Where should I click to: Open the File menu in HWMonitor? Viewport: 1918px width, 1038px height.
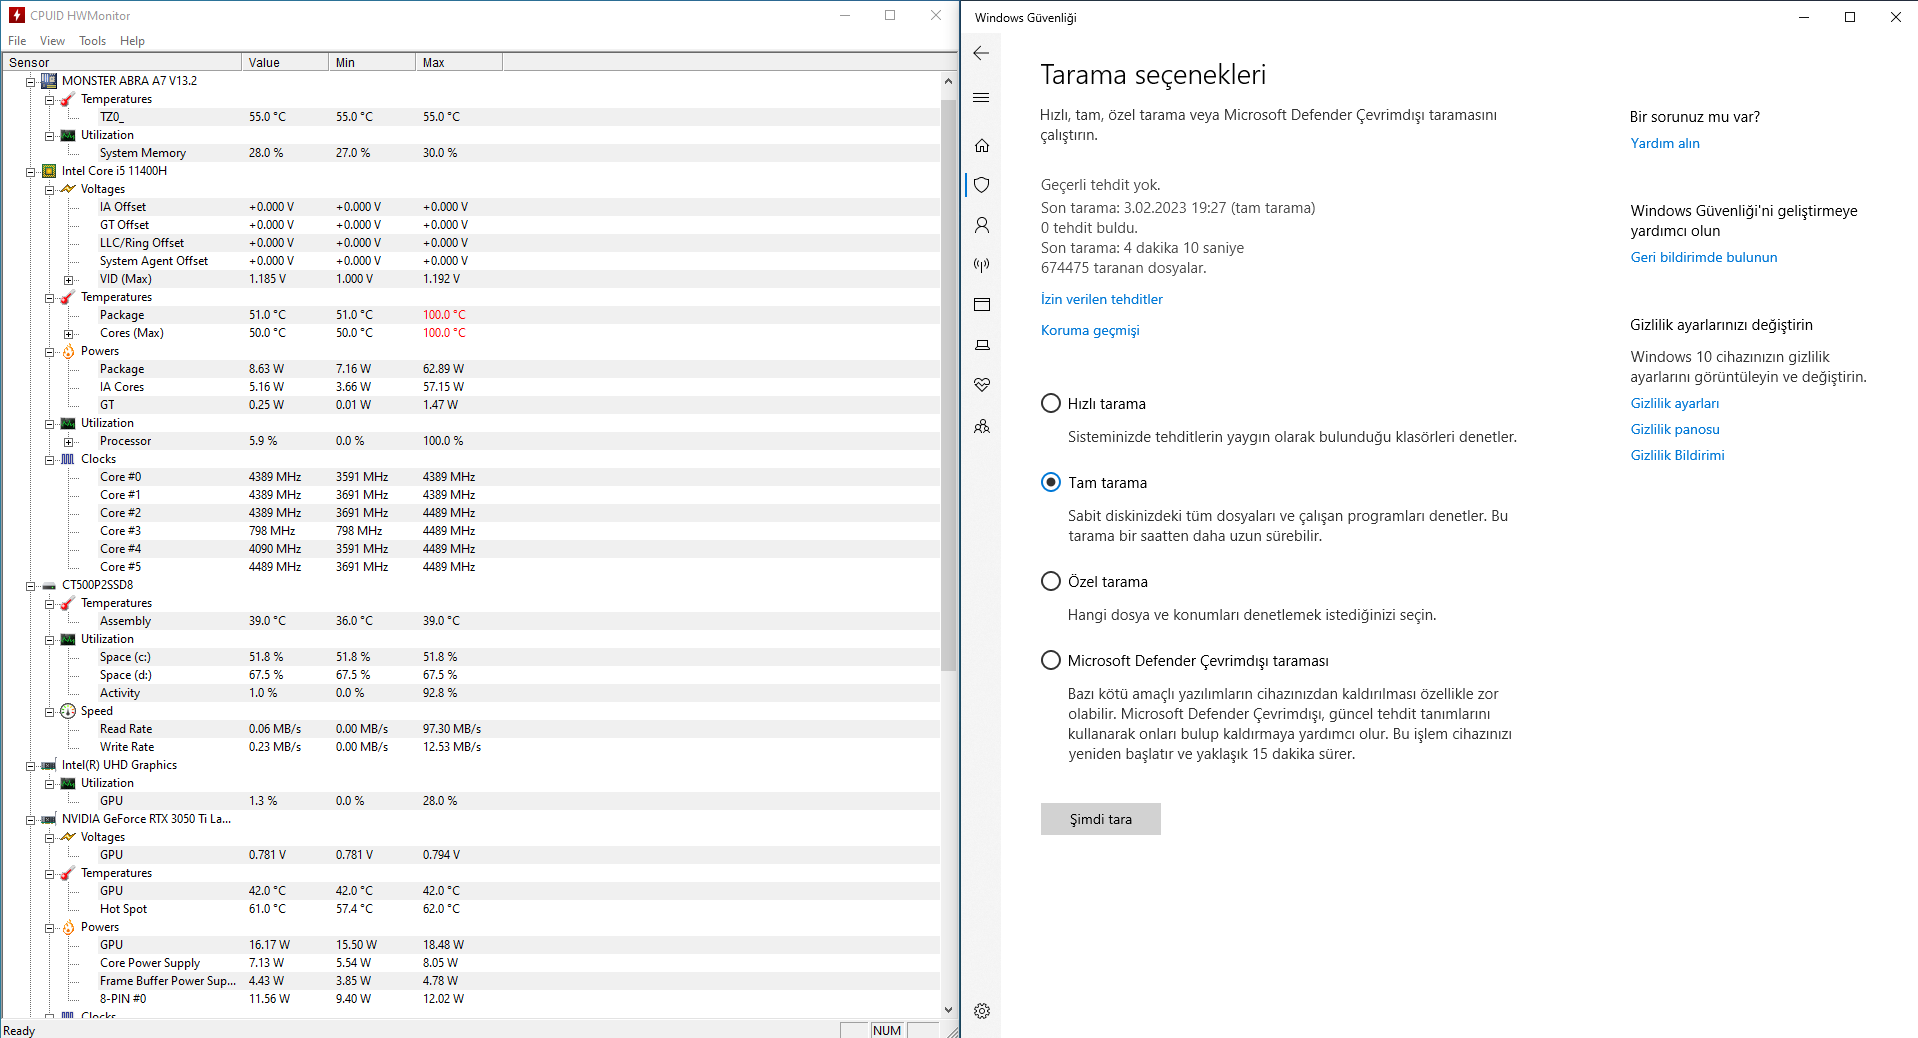click(17, 41)
